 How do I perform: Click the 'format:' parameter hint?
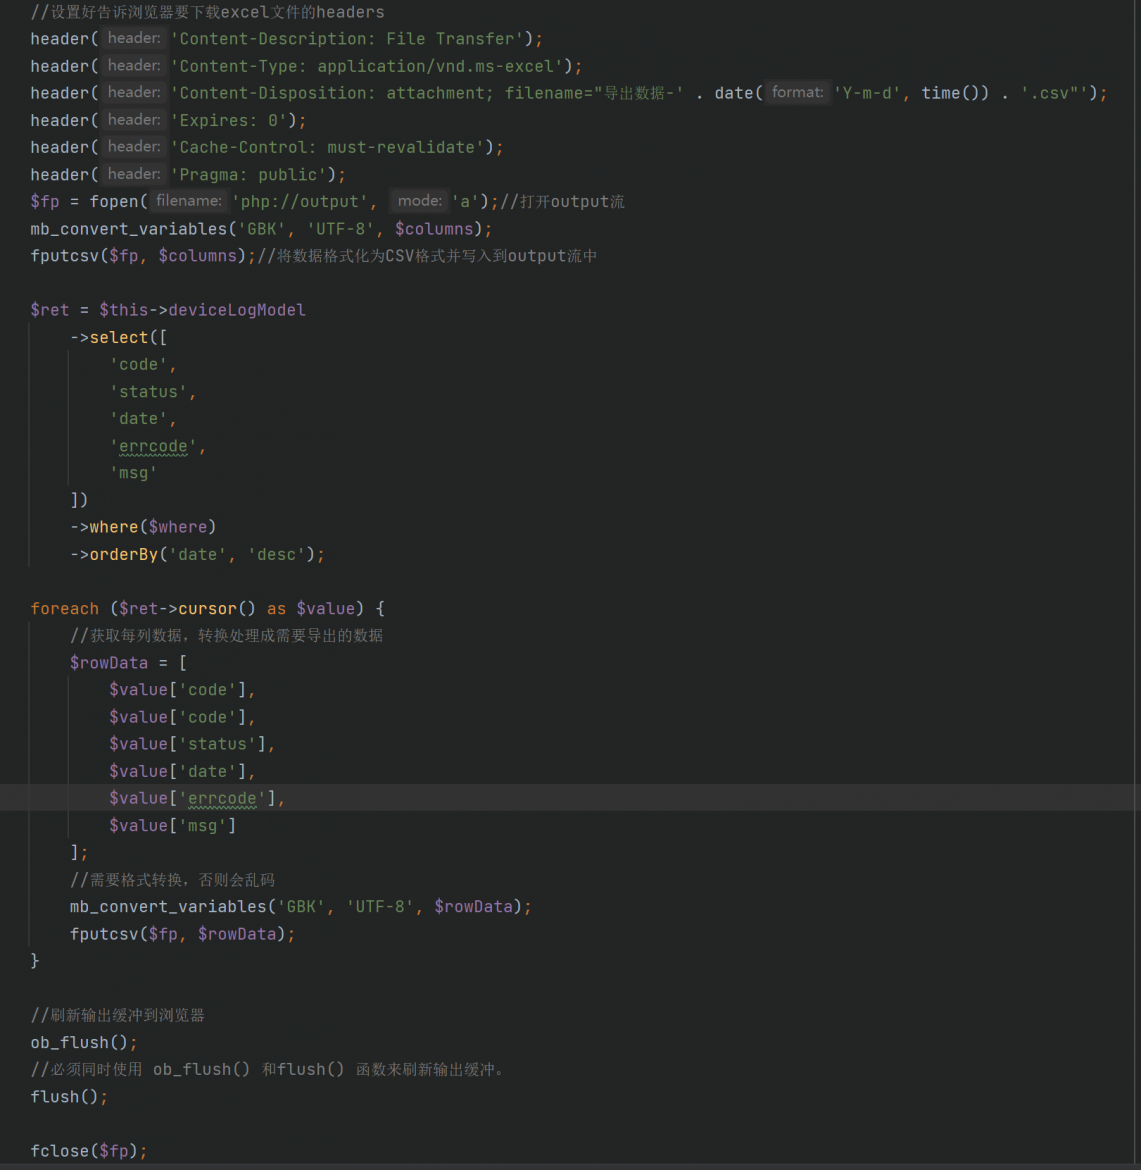[798, 93]
